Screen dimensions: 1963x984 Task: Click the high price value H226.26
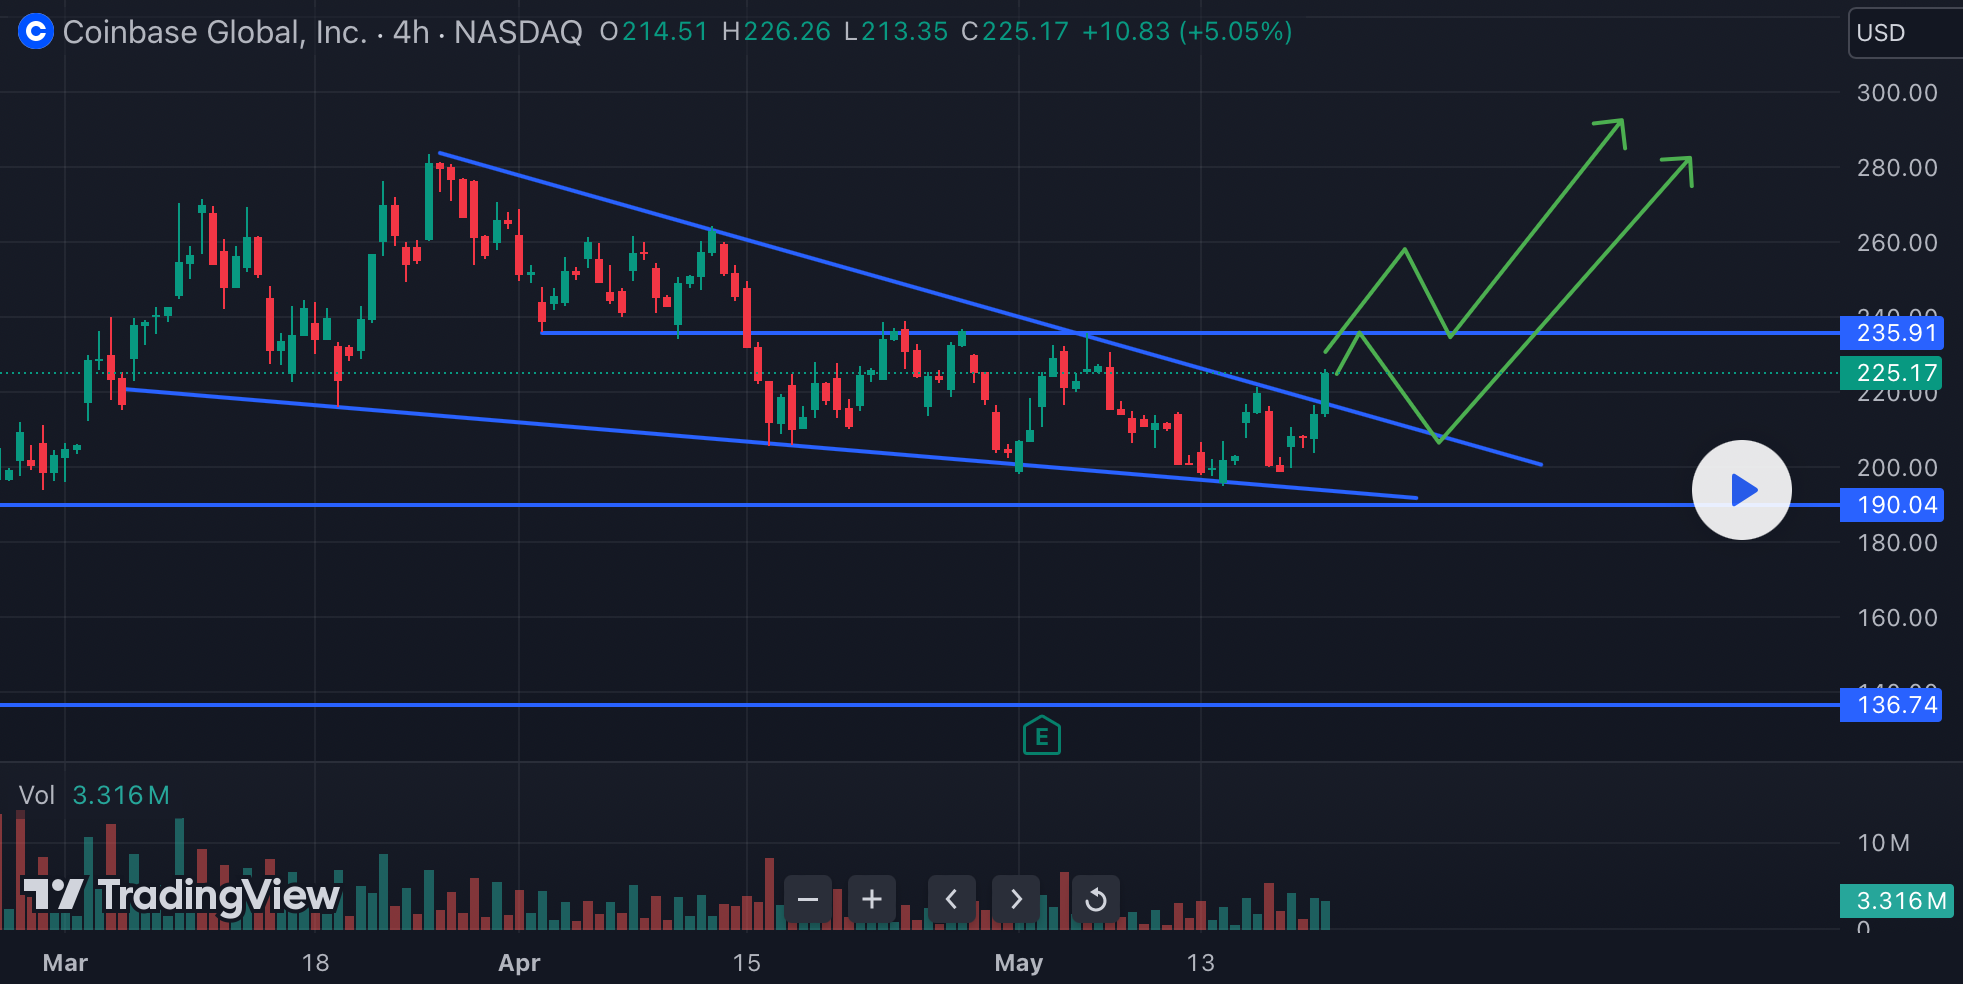776,32
